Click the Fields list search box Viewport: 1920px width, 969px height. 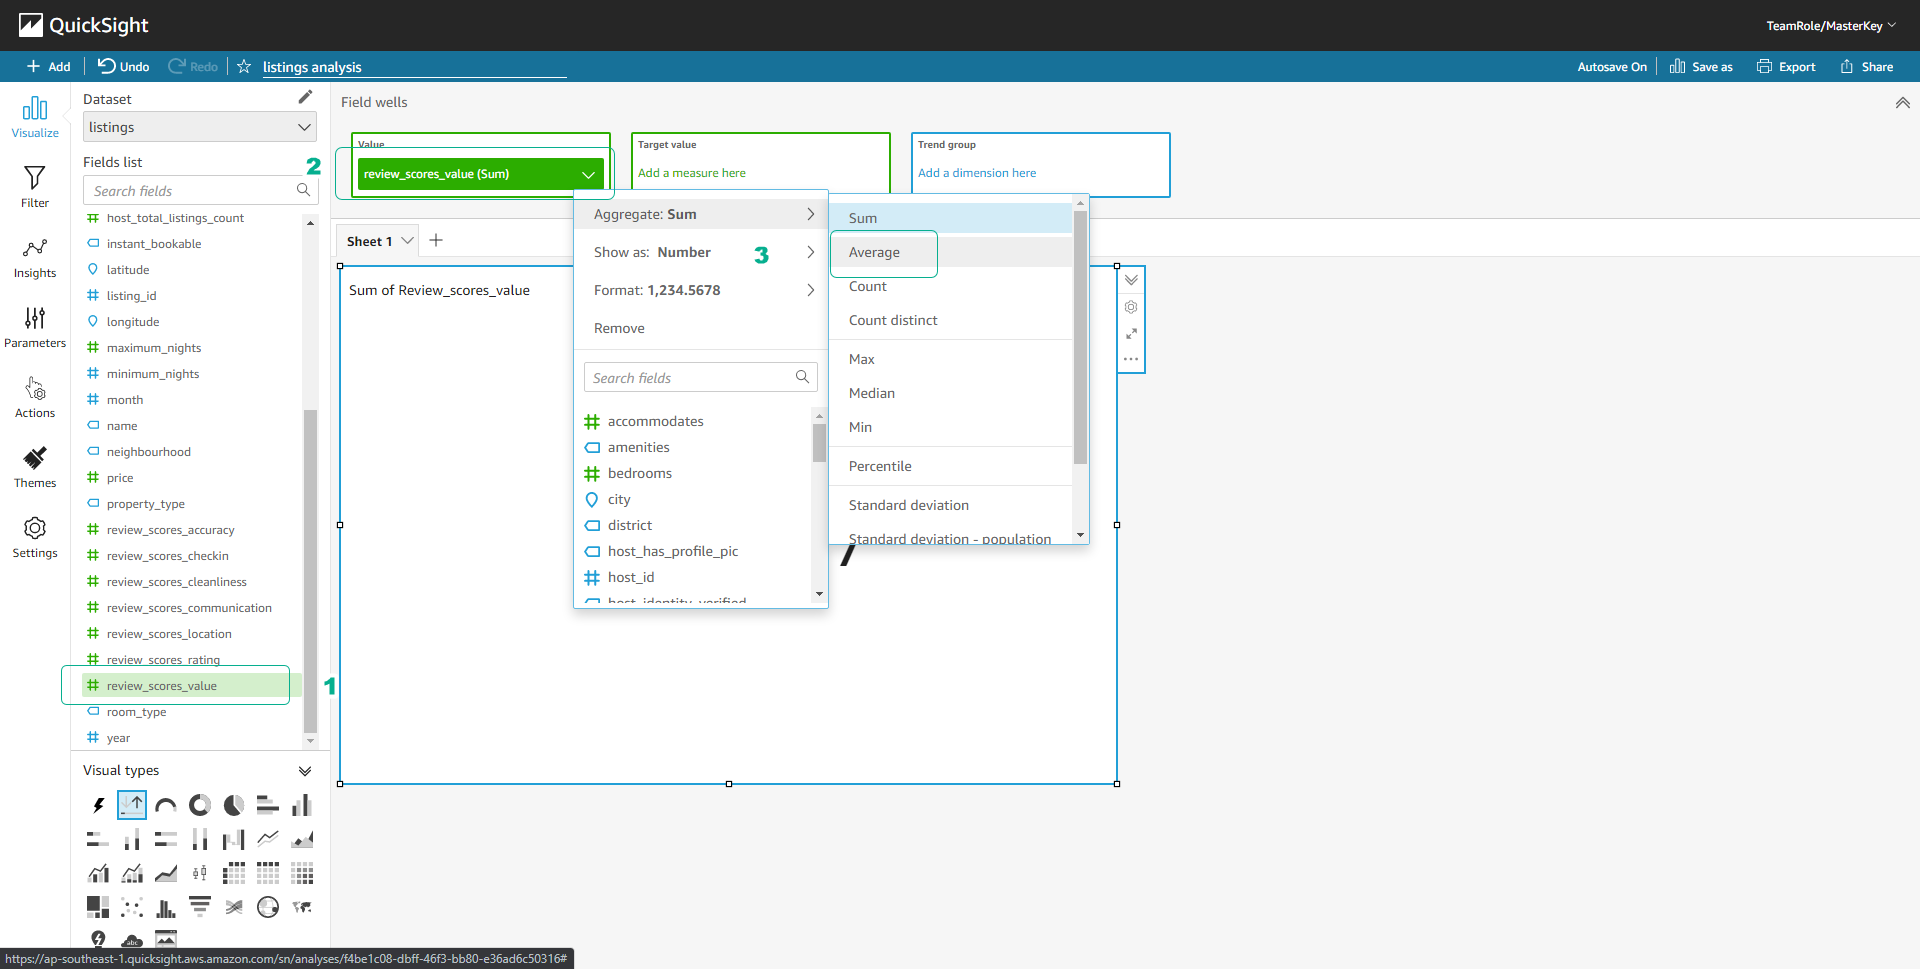coord(200,190)
